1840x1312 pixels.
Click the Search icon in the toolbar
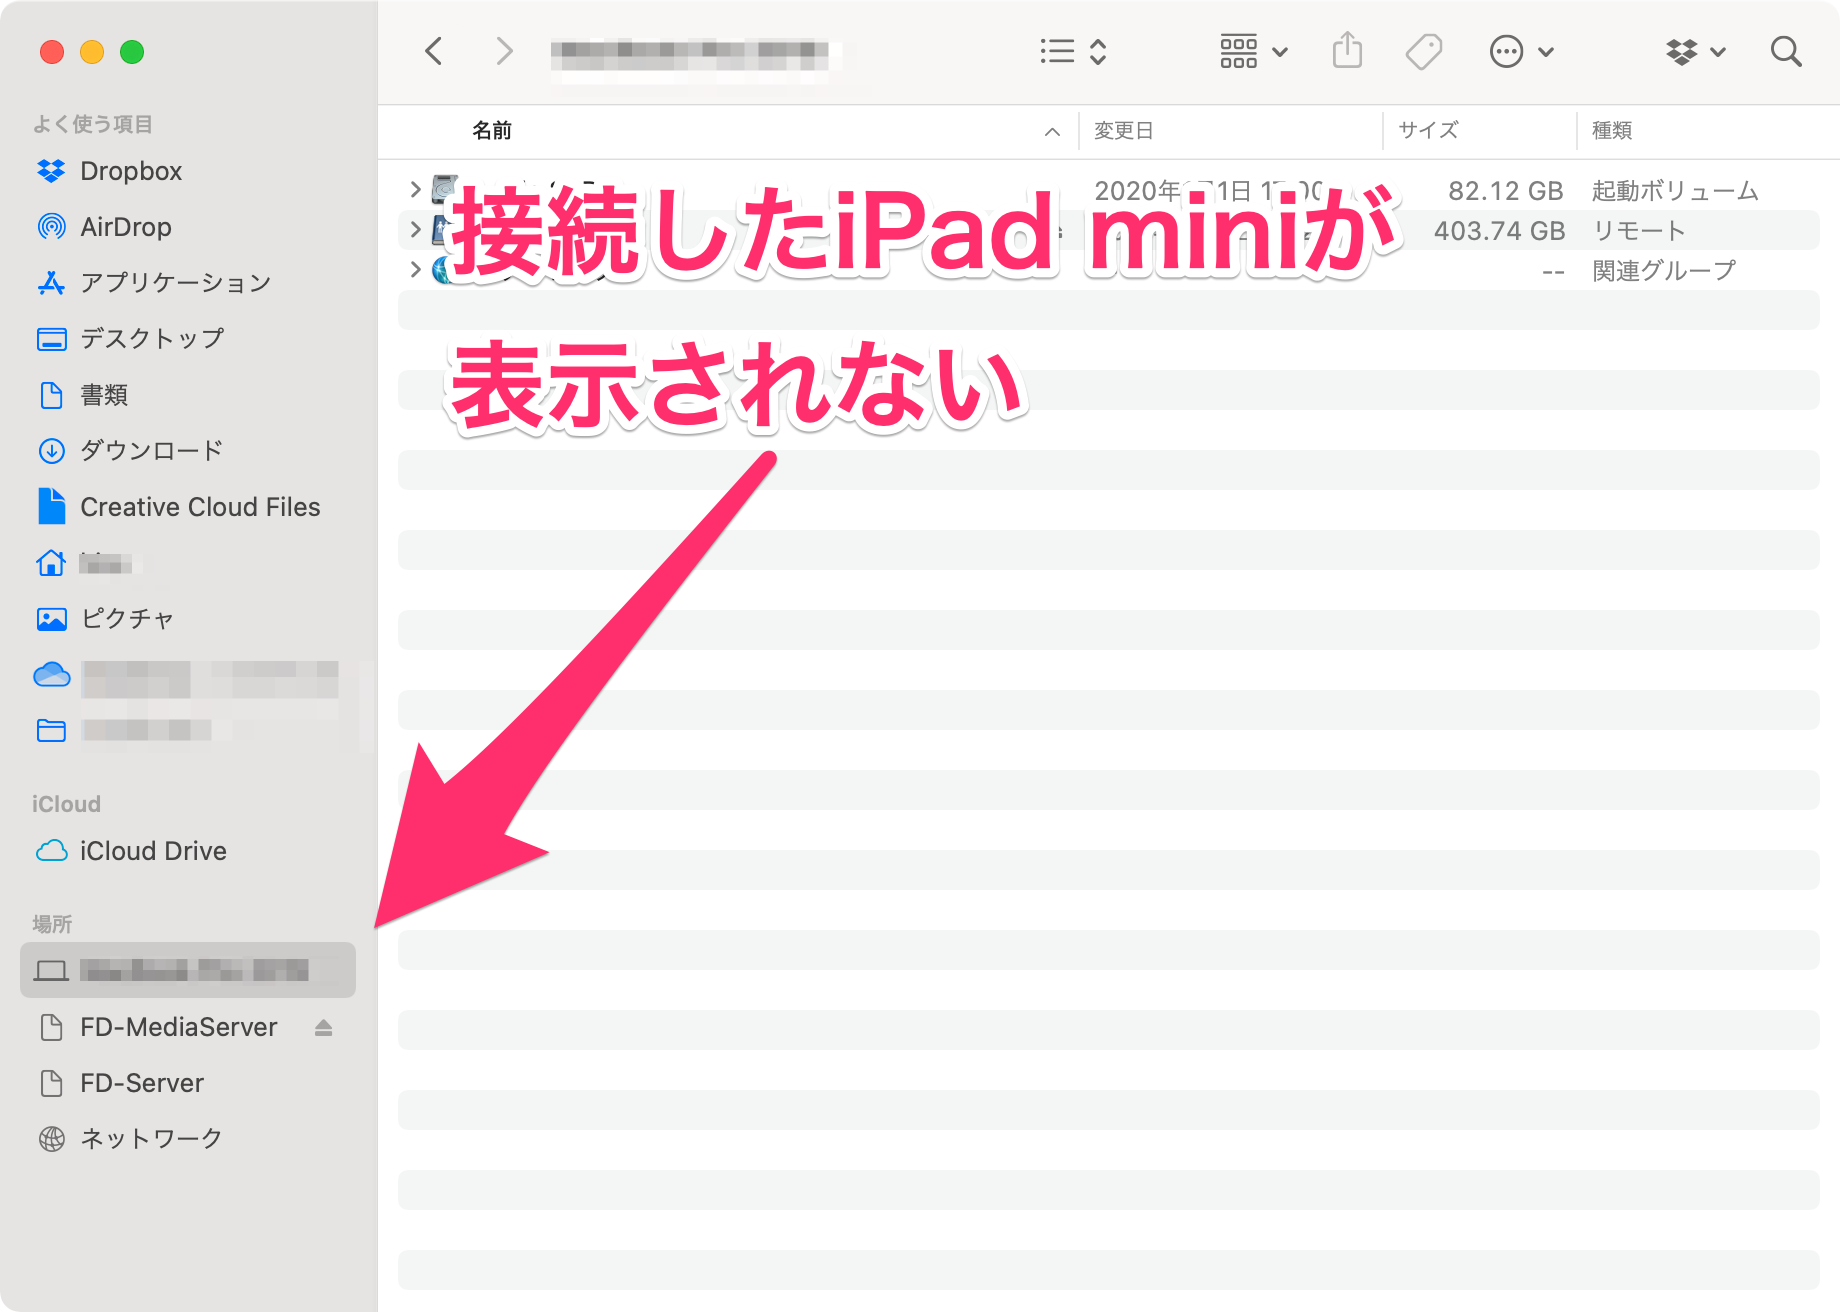pyautogui.click(x=1786, y=52)
